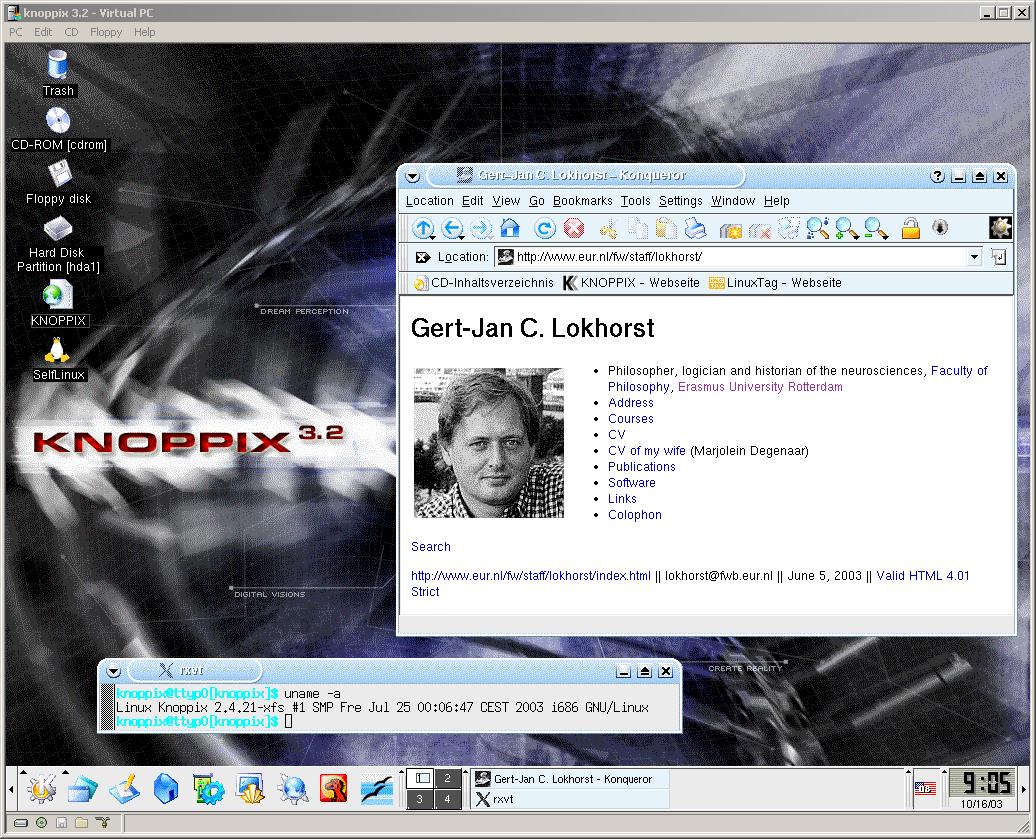The height and width of the screenshot is (839, 1036).
Task: Switch to virtual desktop 2
Action: pyautogui.click(x=447, y=778)
